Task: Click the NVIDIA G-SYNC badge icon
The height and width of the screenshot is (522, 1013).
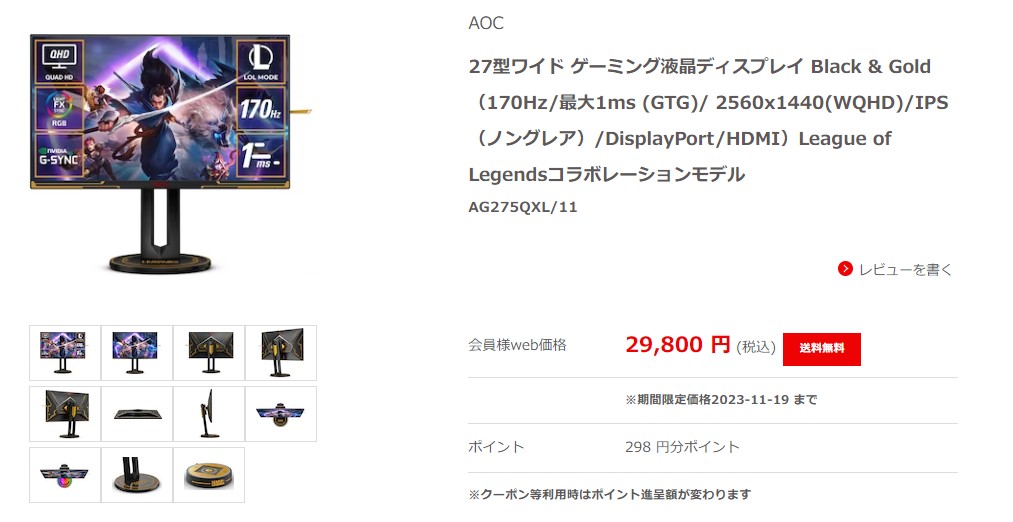Action: click(x=59, y=156)
